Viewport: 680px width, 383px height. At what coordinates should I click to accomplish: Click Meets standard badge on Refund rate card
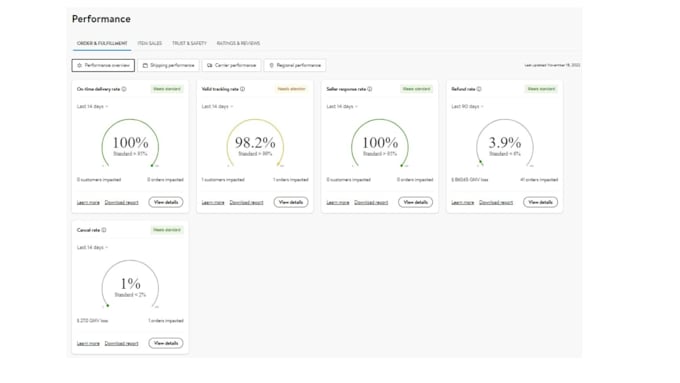coord(541,89)
